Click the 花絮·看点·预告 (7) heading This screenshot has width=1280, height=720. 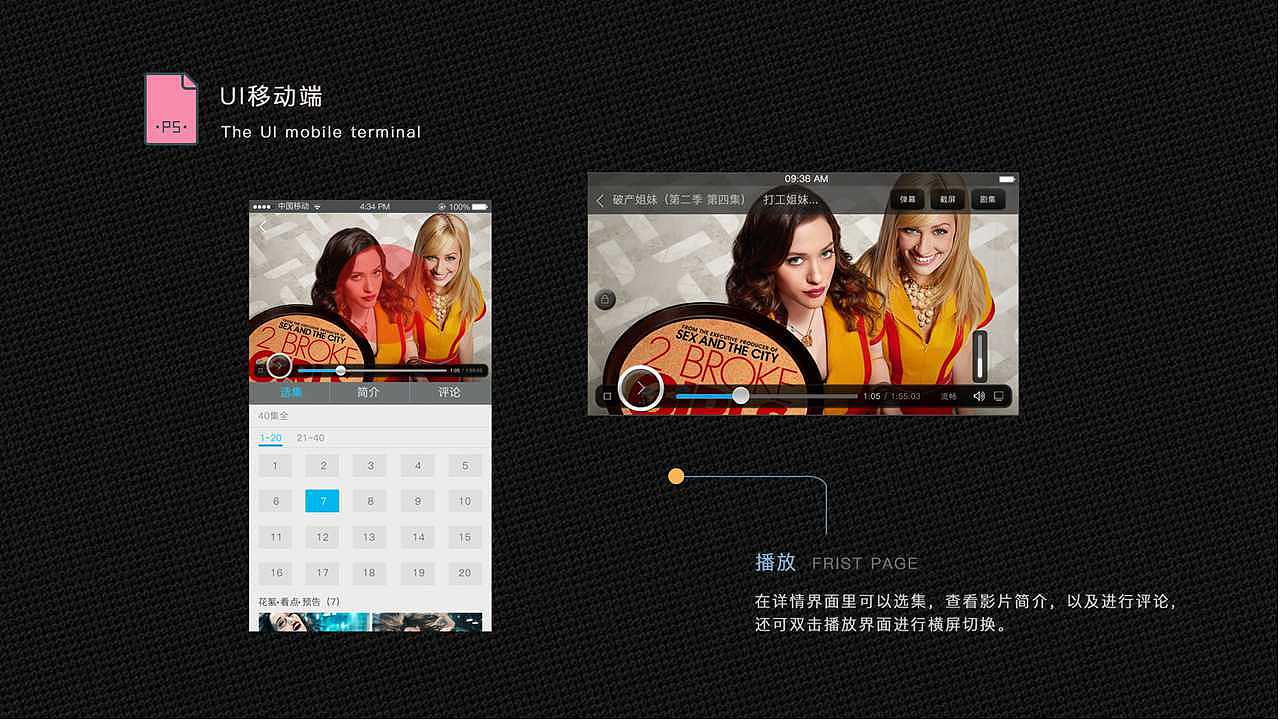point(299,602)
